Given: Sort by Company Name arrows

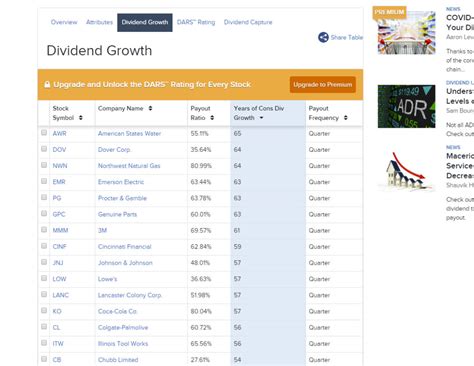Looking at the screenshot, I should click(150, 108).
